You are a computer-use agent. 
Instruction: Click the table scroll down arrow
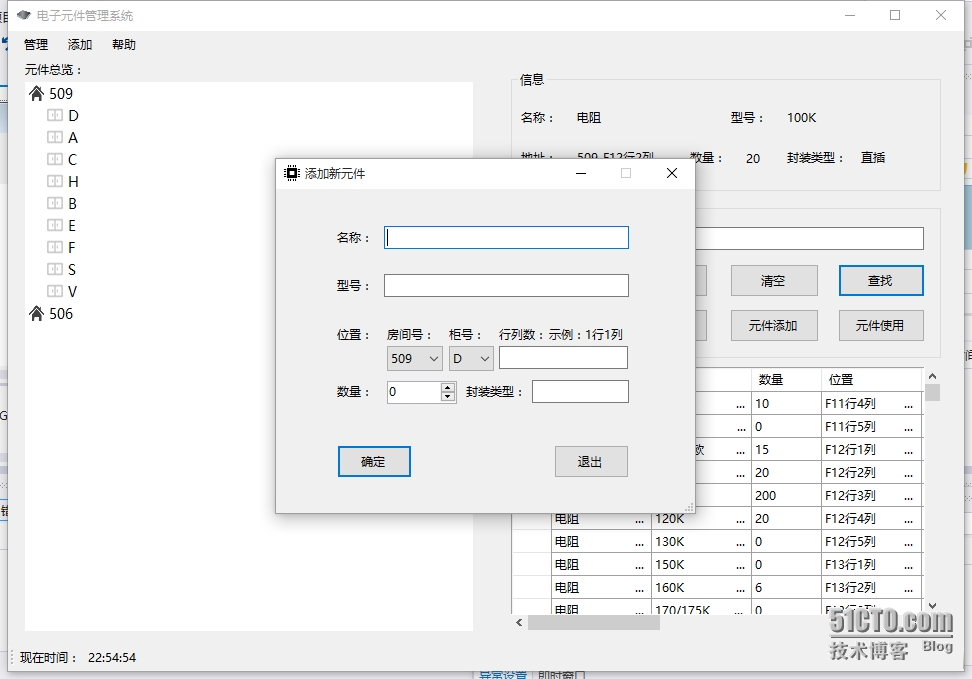[932, 606]
